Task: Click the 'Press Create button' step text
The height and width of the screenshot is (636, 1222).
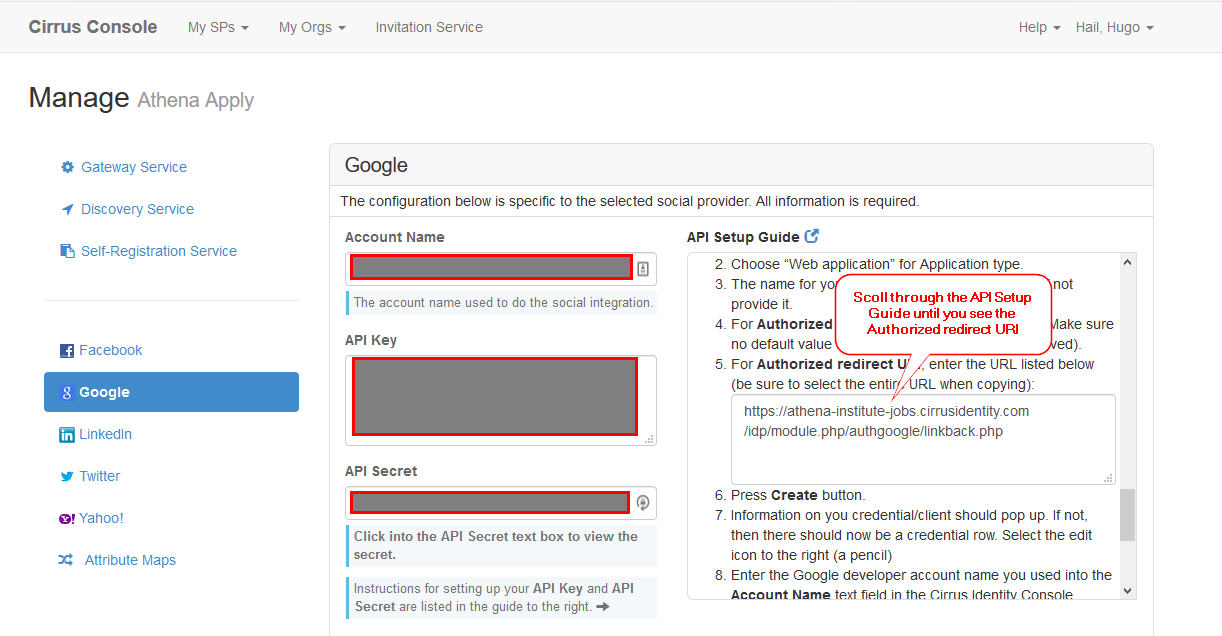Action: [798, 495]
